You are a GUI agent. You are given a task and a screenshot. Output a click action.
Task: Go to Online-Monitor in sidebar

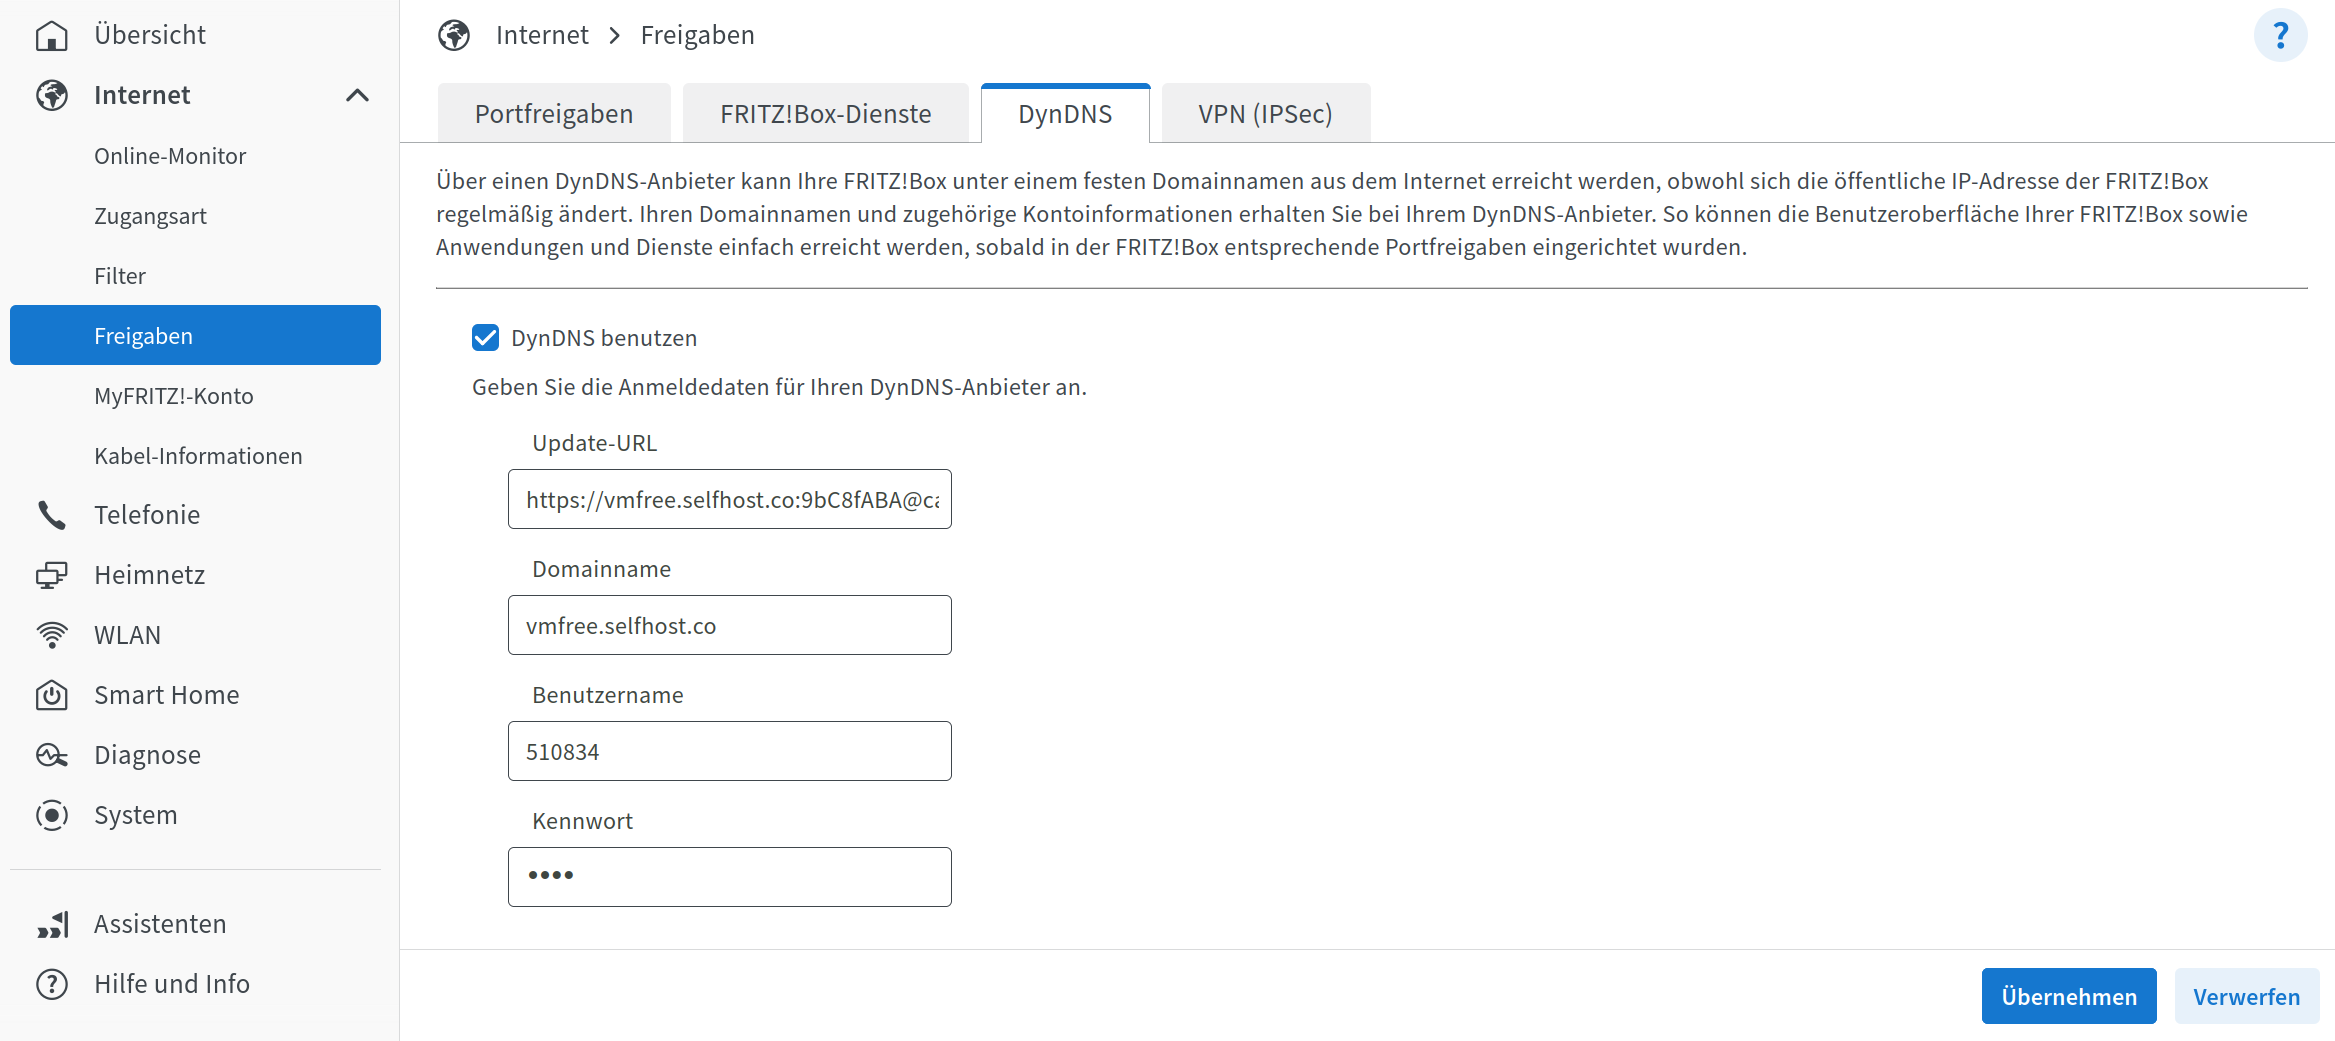tap(170, 156)
